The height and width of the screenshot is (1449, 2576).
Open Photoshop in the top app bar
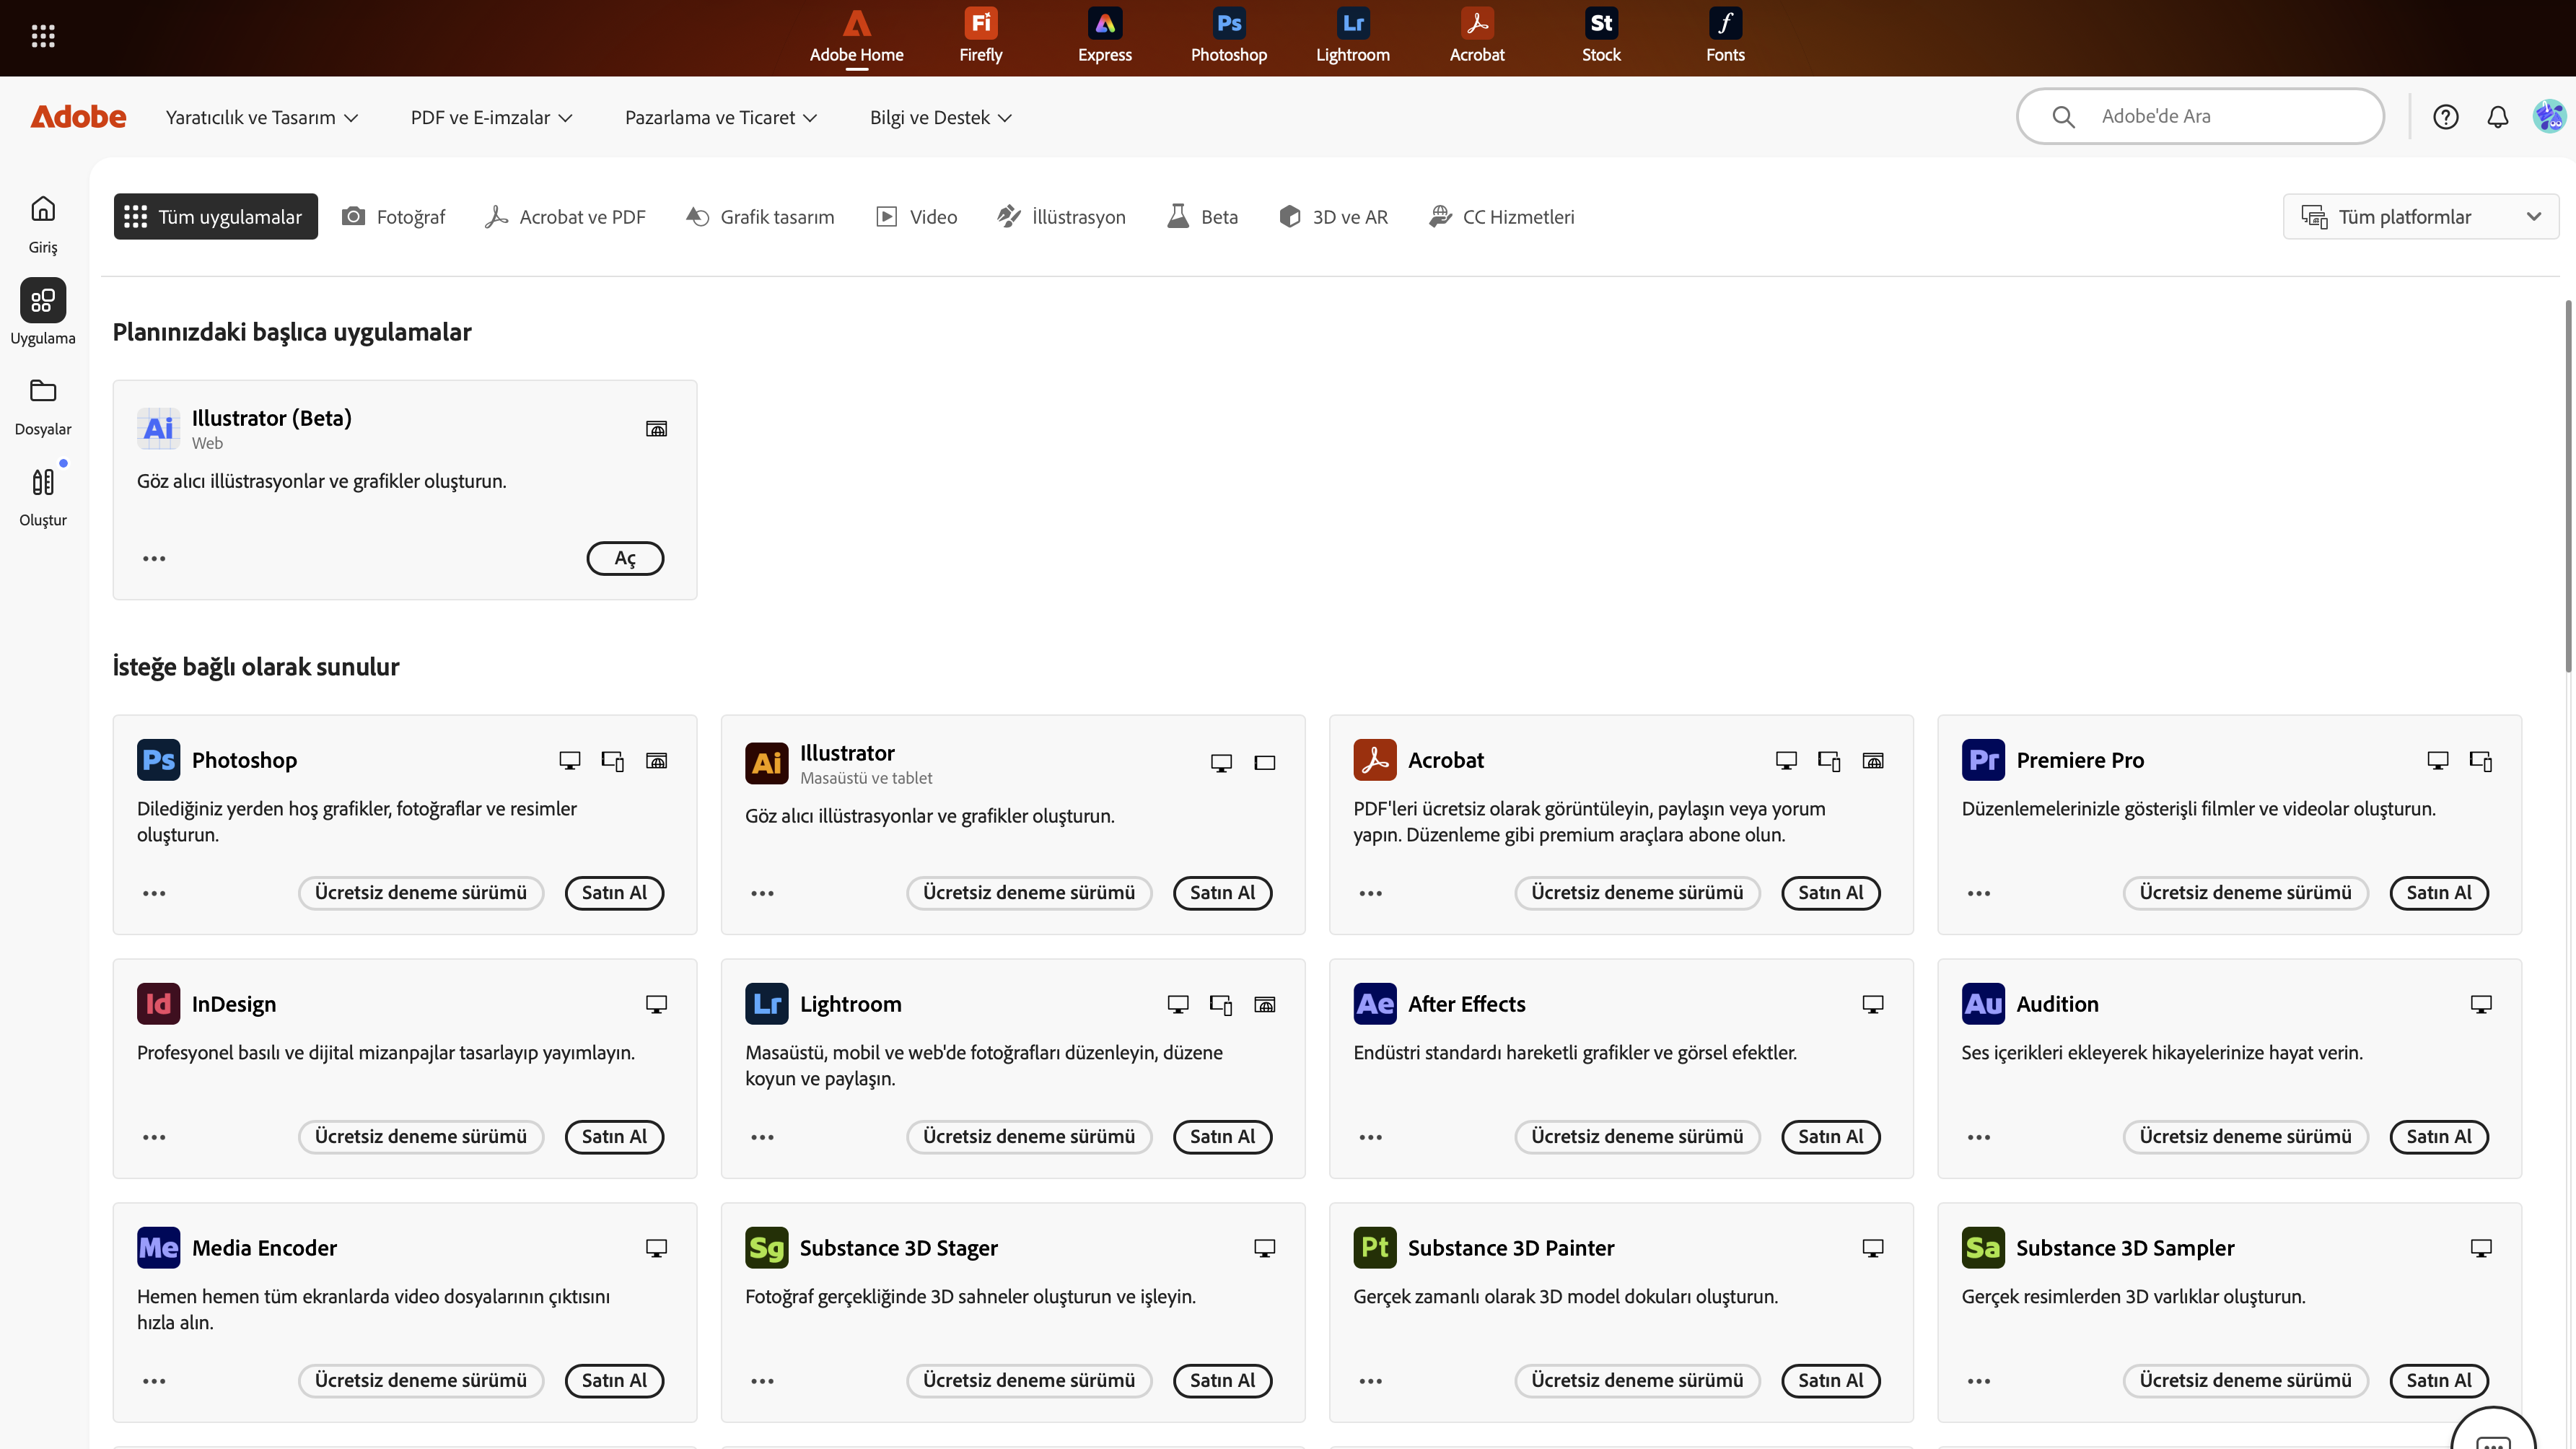pos(1228,36)
